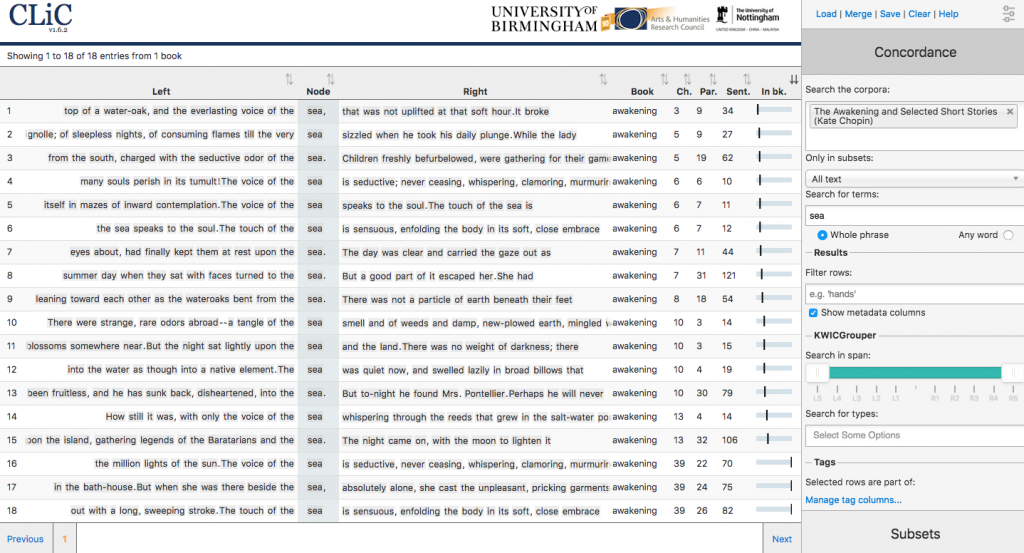Sort the concordance by the Node column
This screenshot has width=1024, height=553.
(x=330, y=79)
